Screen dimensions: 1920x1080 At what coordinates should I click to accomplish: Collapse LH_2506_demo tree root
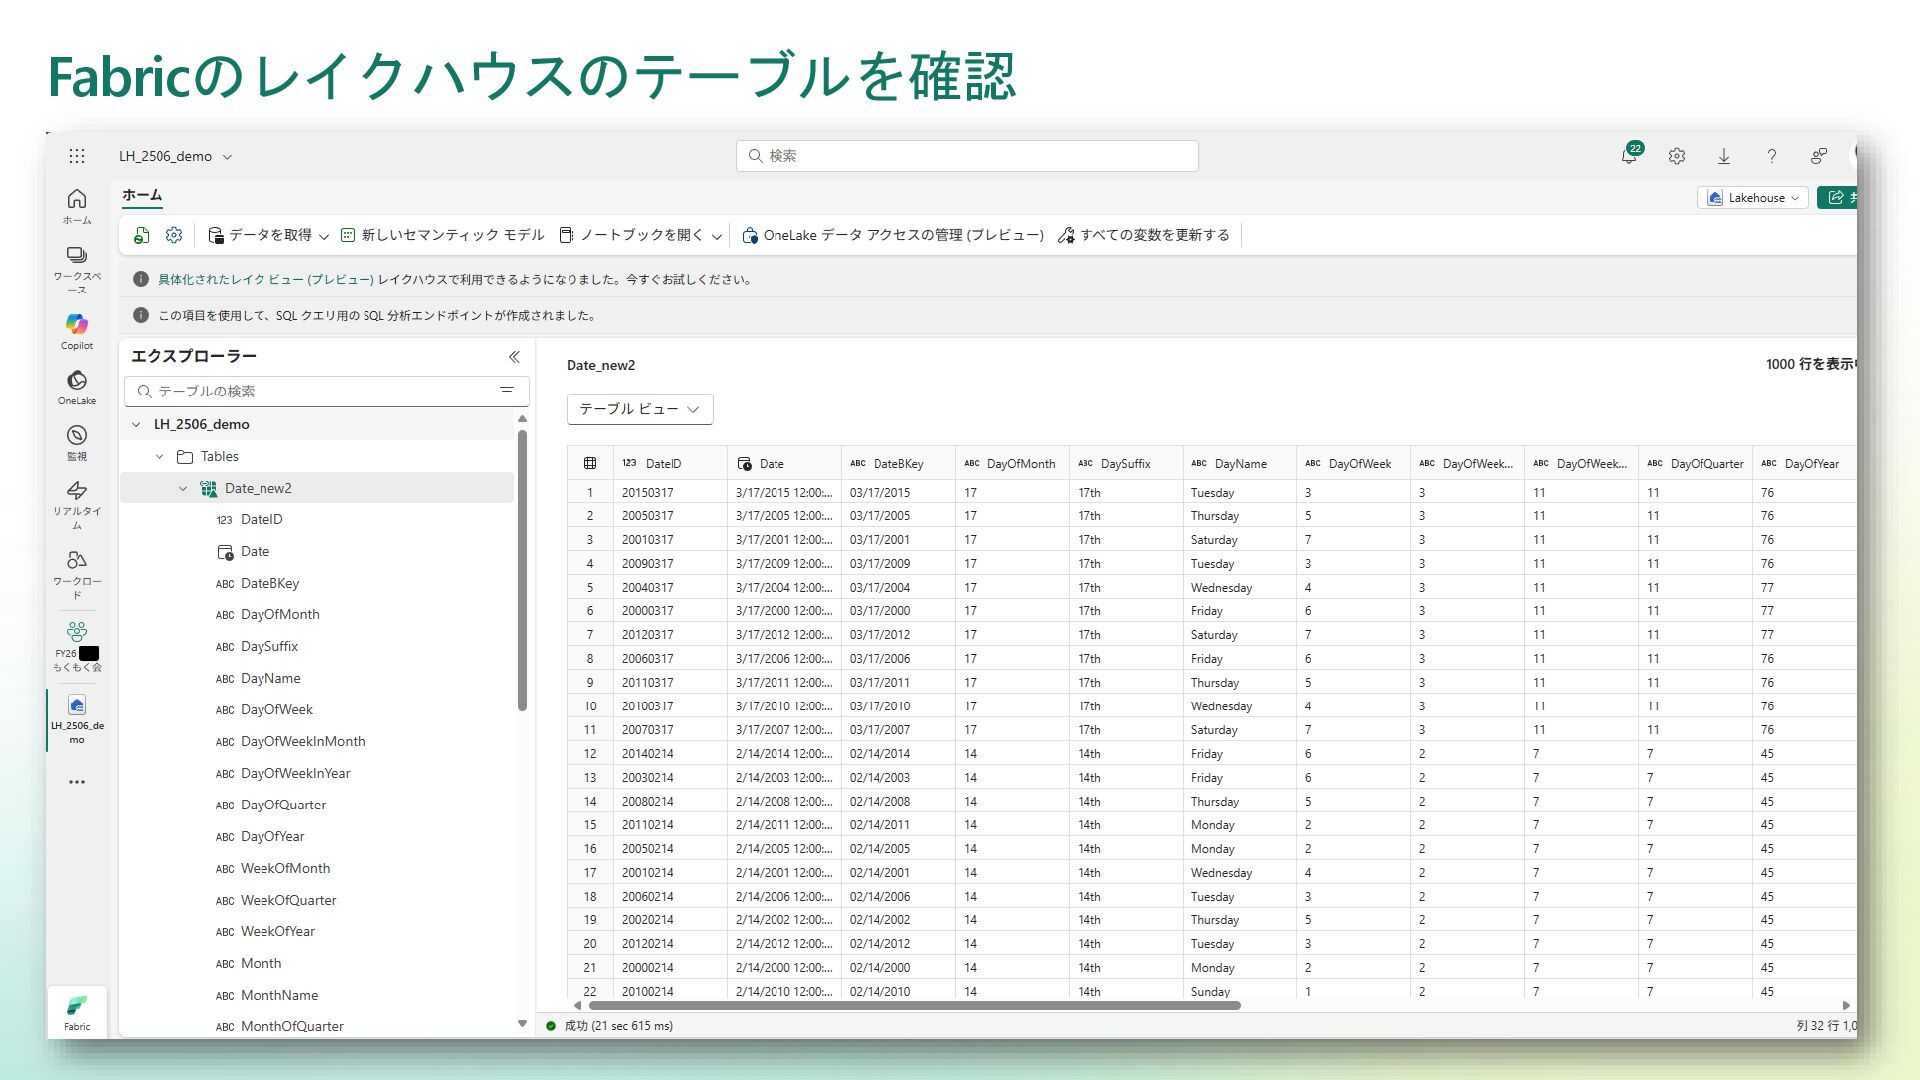pyautogui.click(x=136, y=424)
